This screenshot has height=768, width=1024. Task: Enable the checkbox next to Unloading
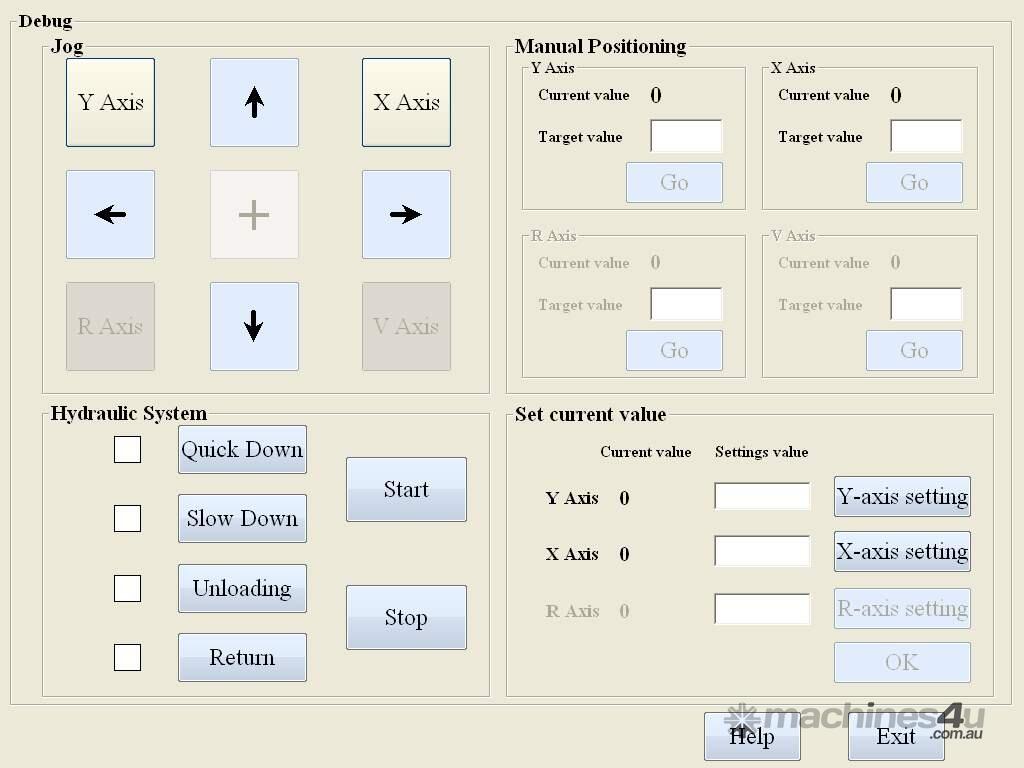click(x=127, y=588)
